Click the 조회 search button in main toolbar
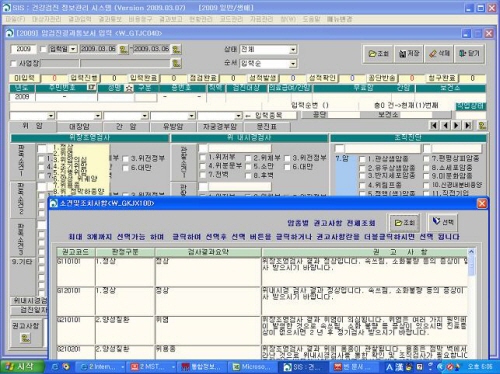Viewport: 500px width, 374px height. [378, 54]
